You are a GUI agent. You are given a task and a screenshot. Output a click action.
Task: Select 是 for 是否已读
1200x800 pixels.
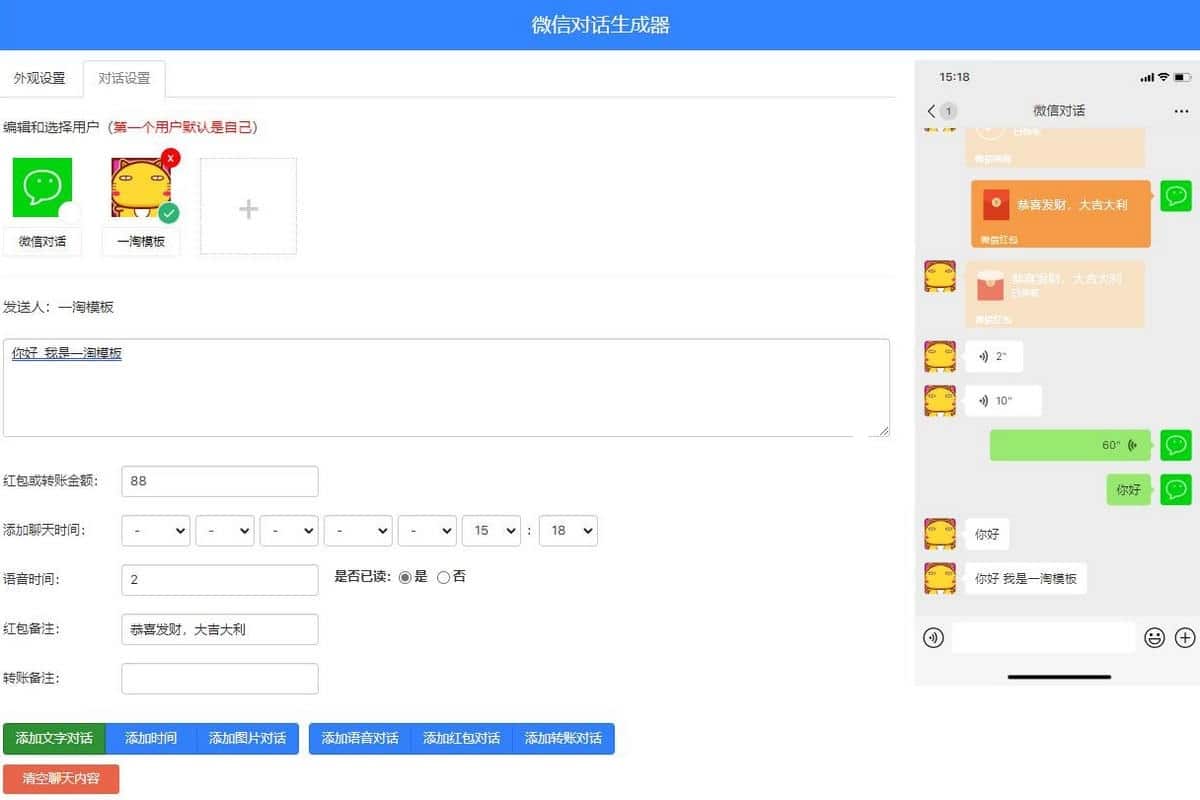point(405,577)
